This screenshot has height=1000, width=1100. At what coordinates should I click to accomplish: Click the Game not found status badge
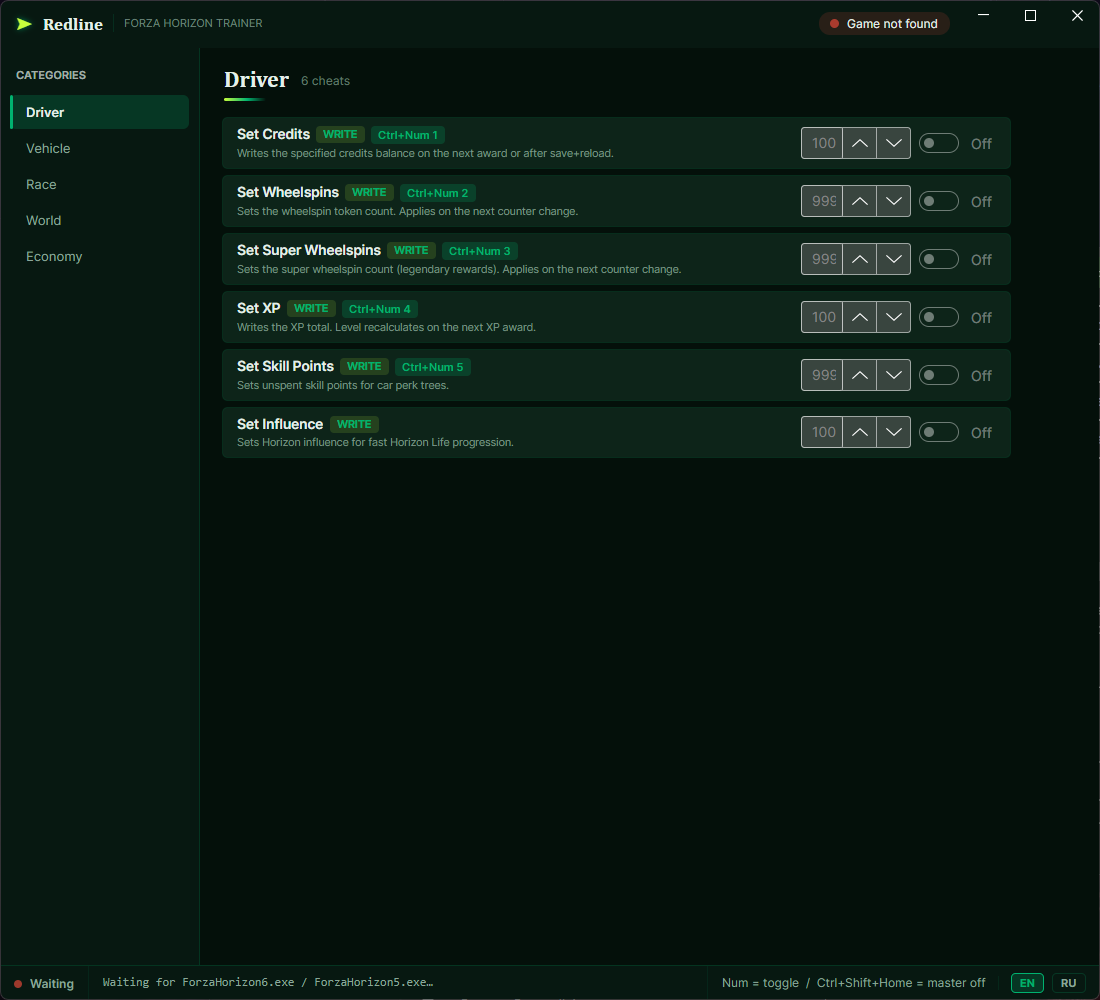pyautogui.click(x=884, y=24)
